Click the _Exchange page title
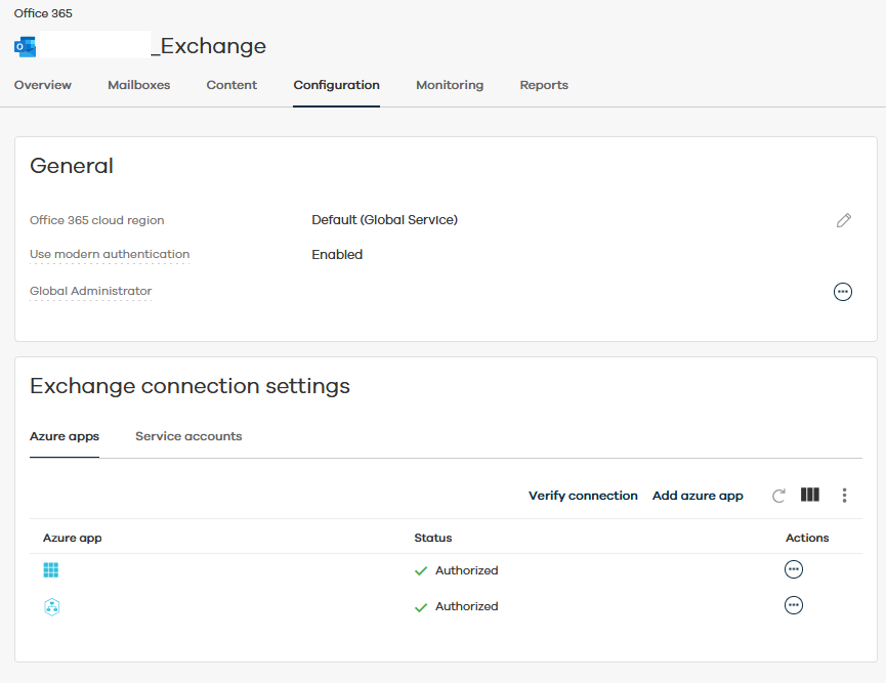 pos(209,46)
